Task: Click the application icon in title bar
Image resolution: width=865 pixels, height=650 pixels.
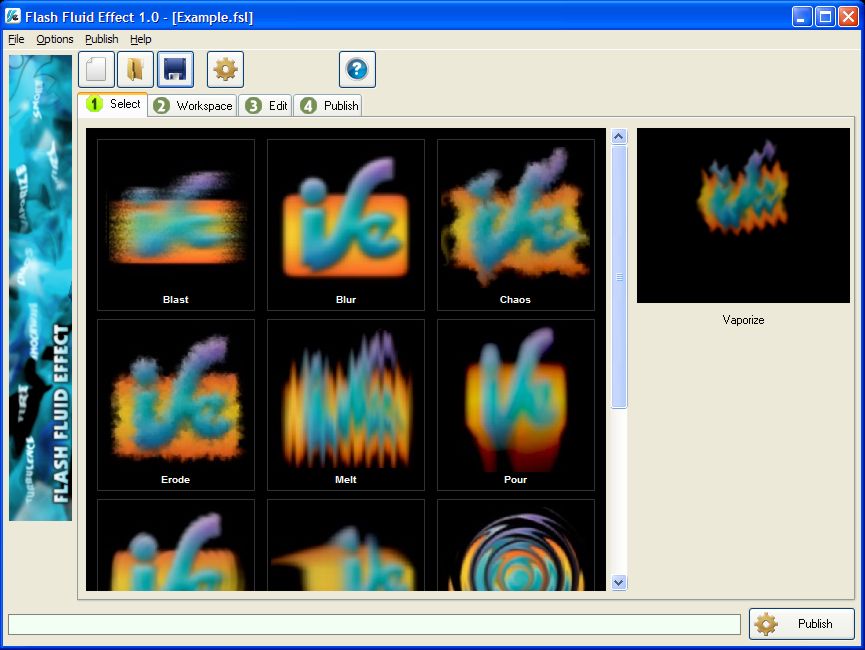Action: coord(14,17)
